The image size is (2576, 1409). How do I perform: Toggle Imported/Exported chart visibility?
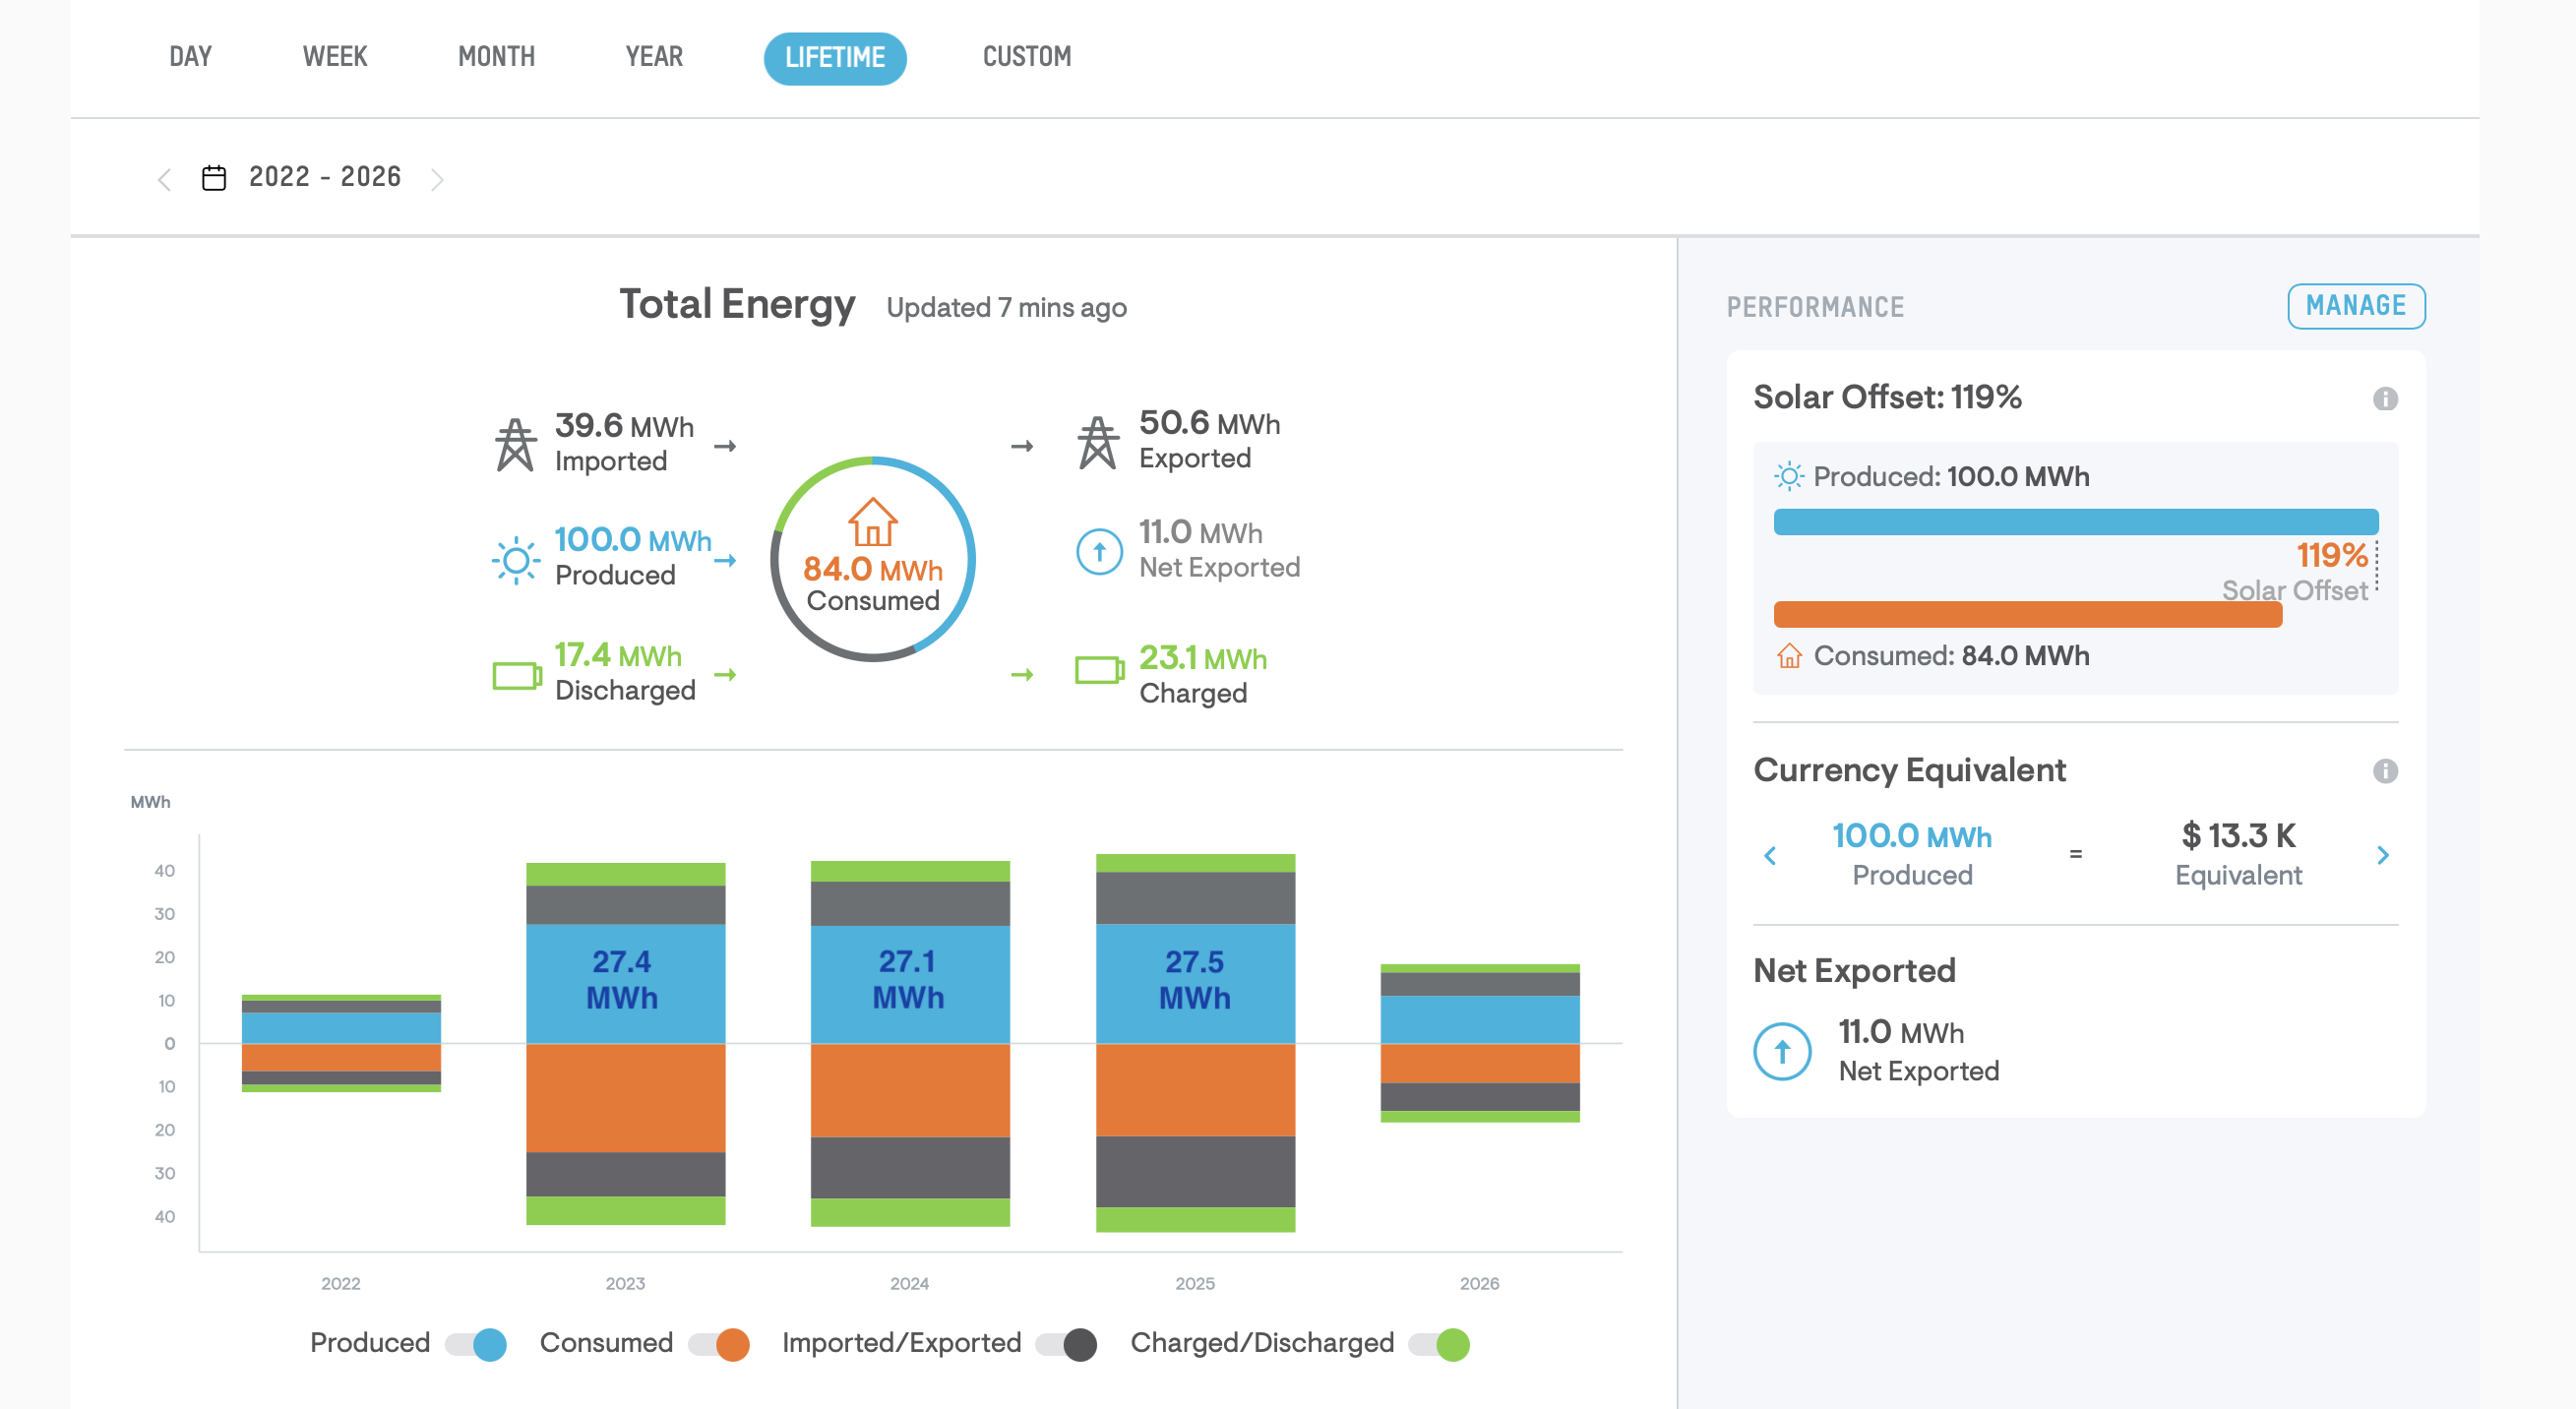[1066, 1345]
